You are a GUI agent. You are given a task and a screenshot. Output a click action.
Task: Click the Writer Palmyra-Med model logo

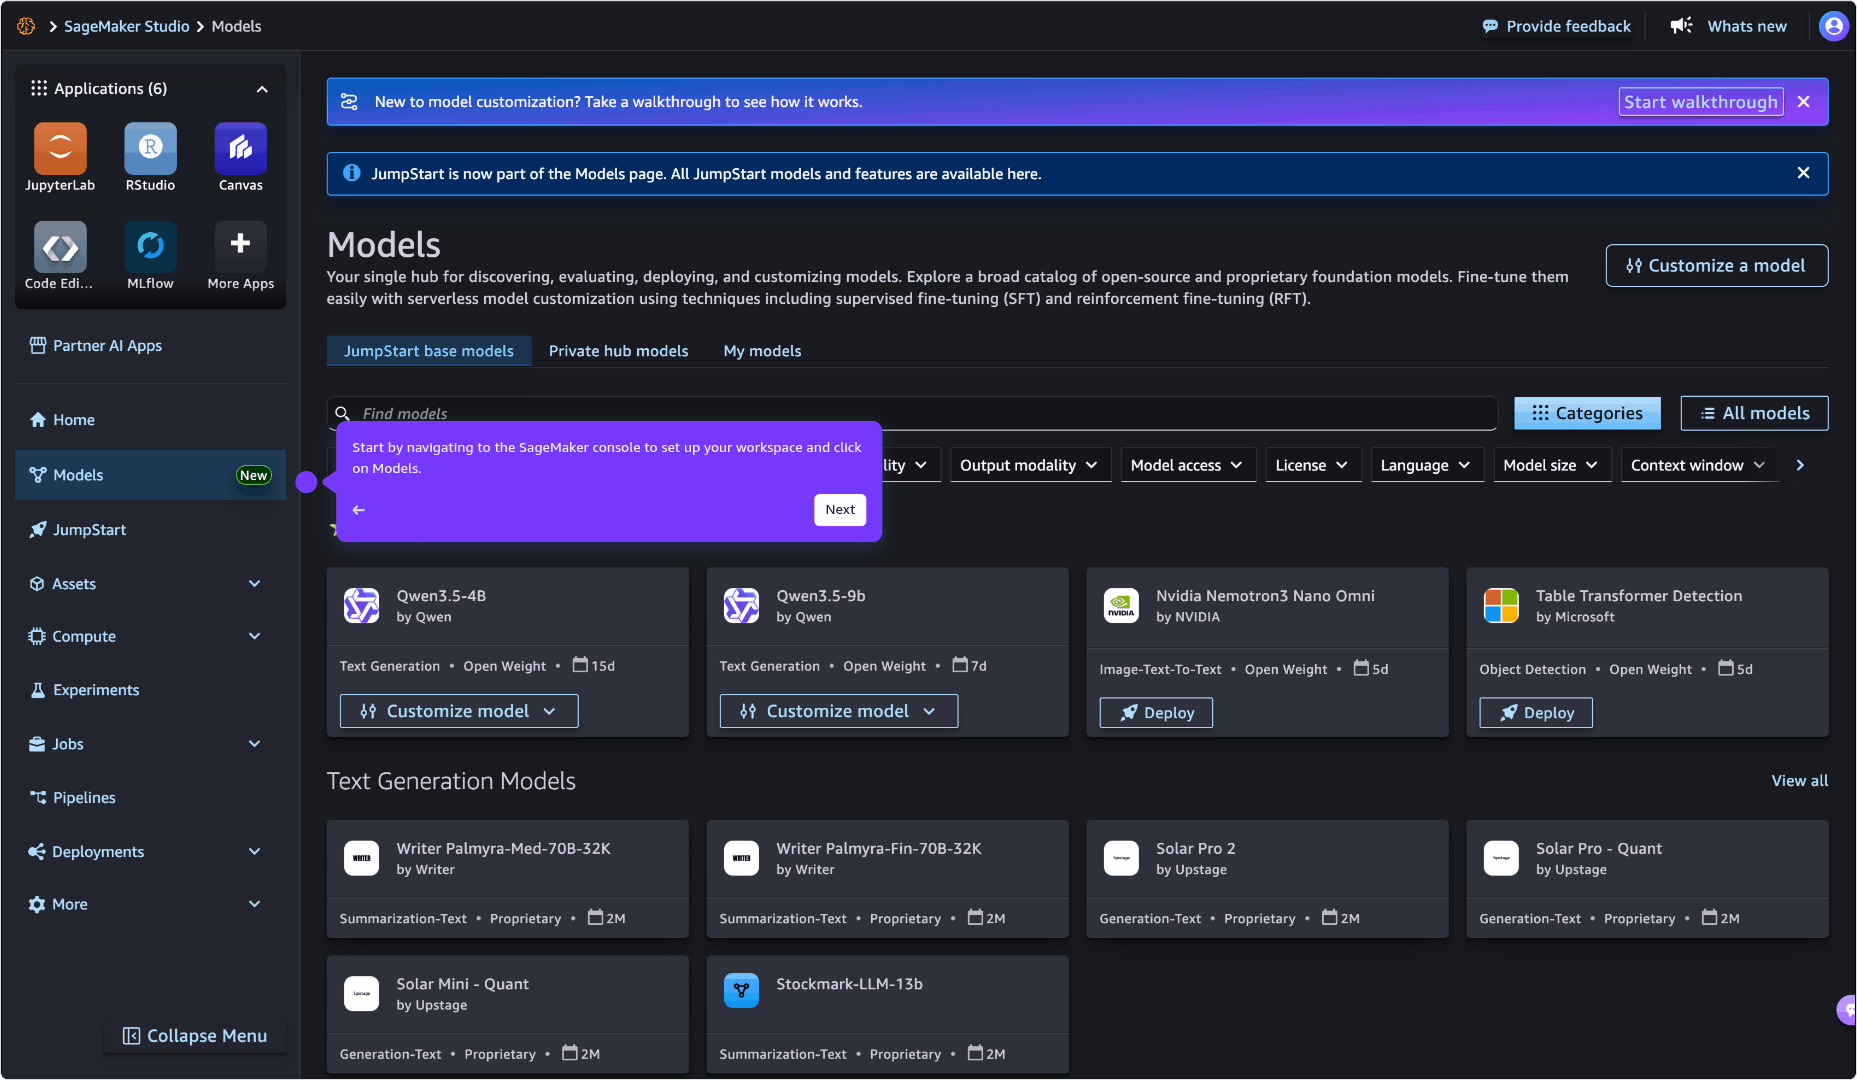point(361,858)
